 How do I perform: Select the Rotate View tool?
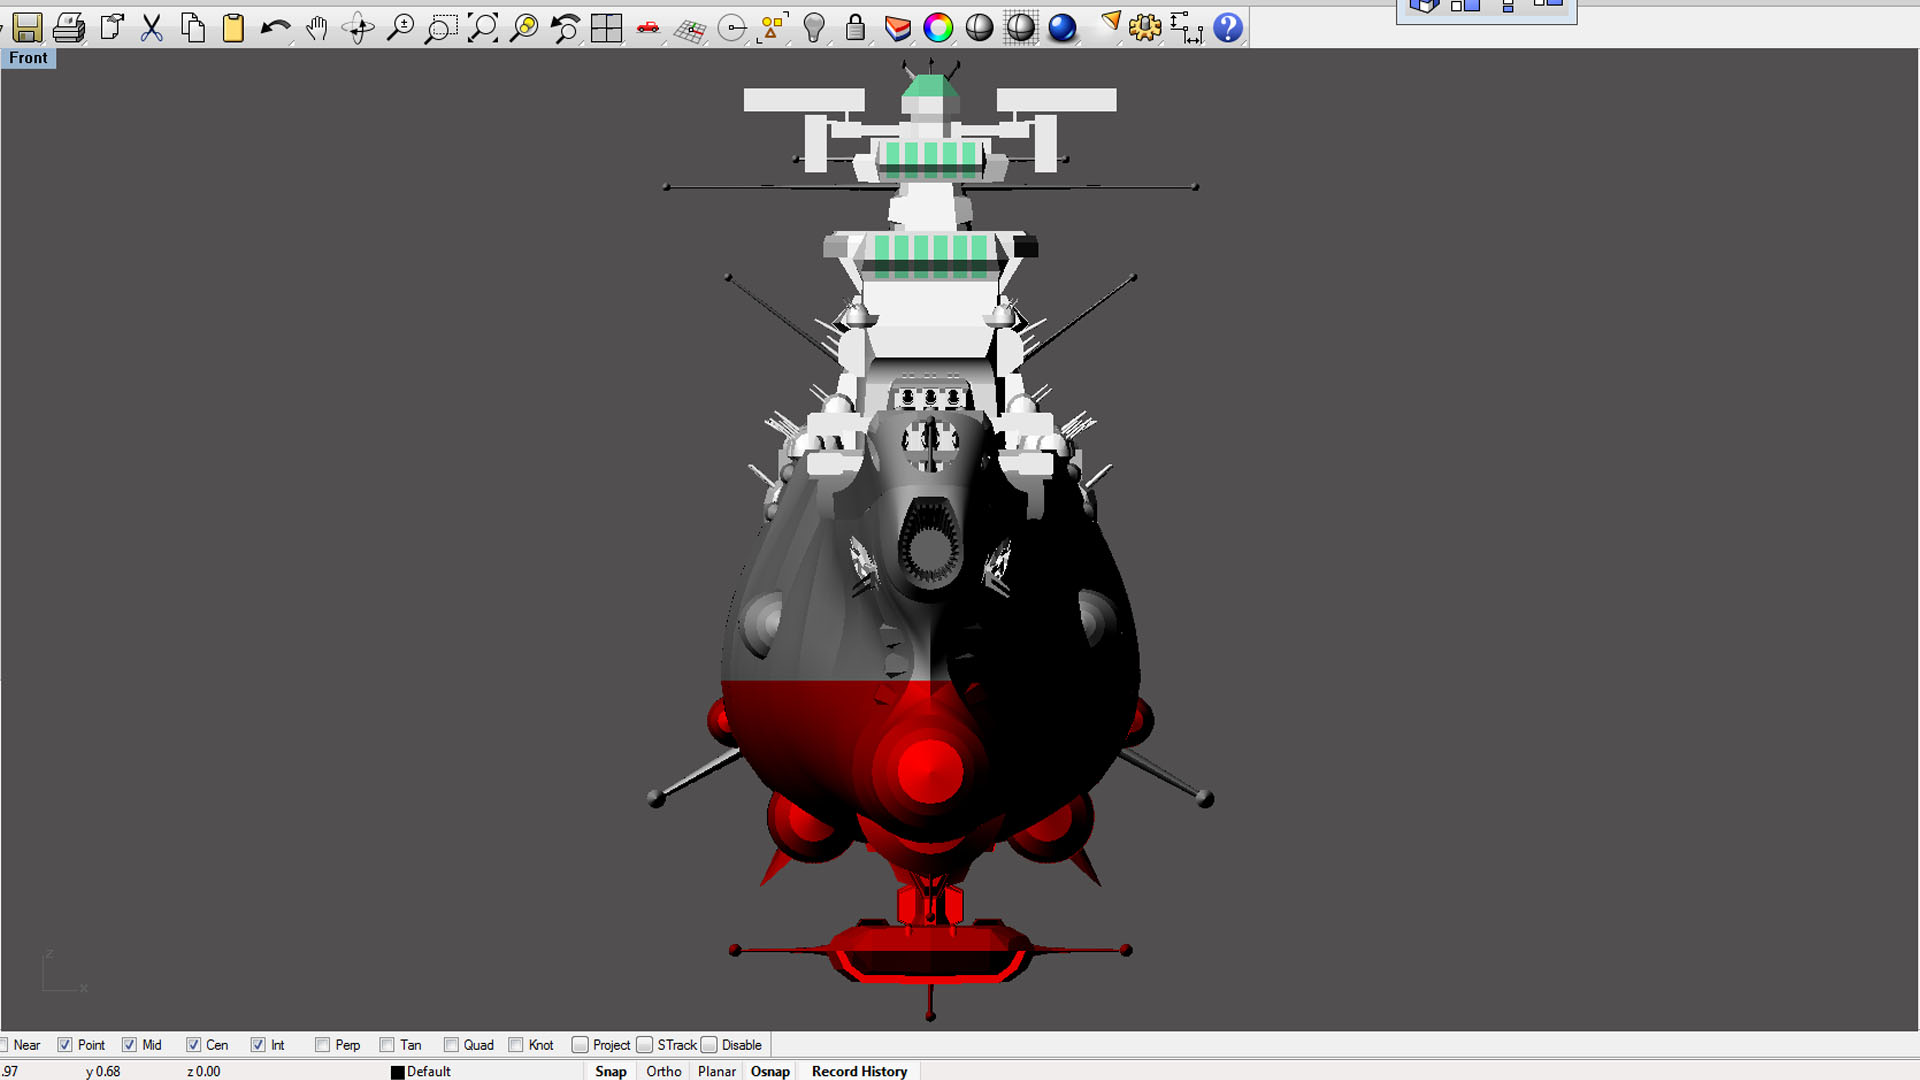358,27
